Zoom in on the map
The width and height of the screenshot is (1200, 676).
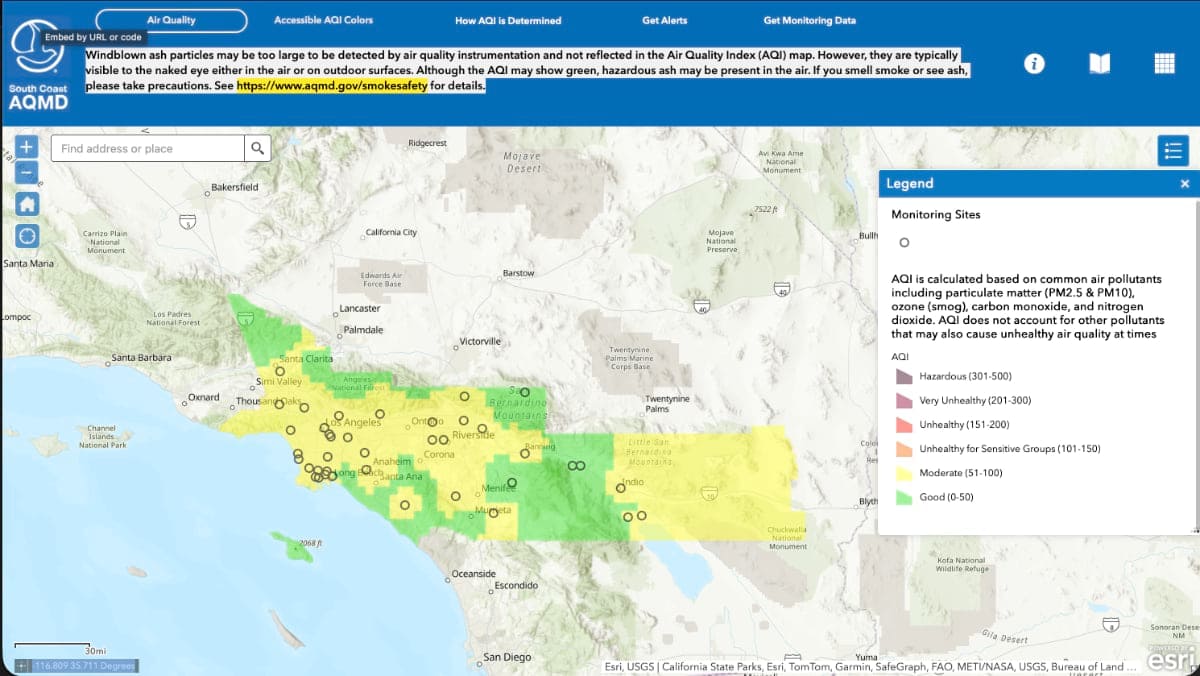[x=27, y=147]
